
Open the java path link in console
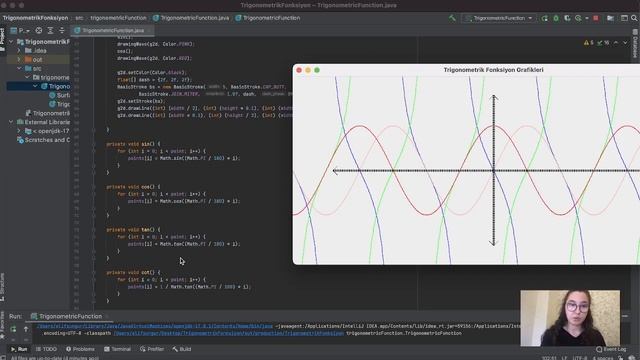[x=155, y=326]
